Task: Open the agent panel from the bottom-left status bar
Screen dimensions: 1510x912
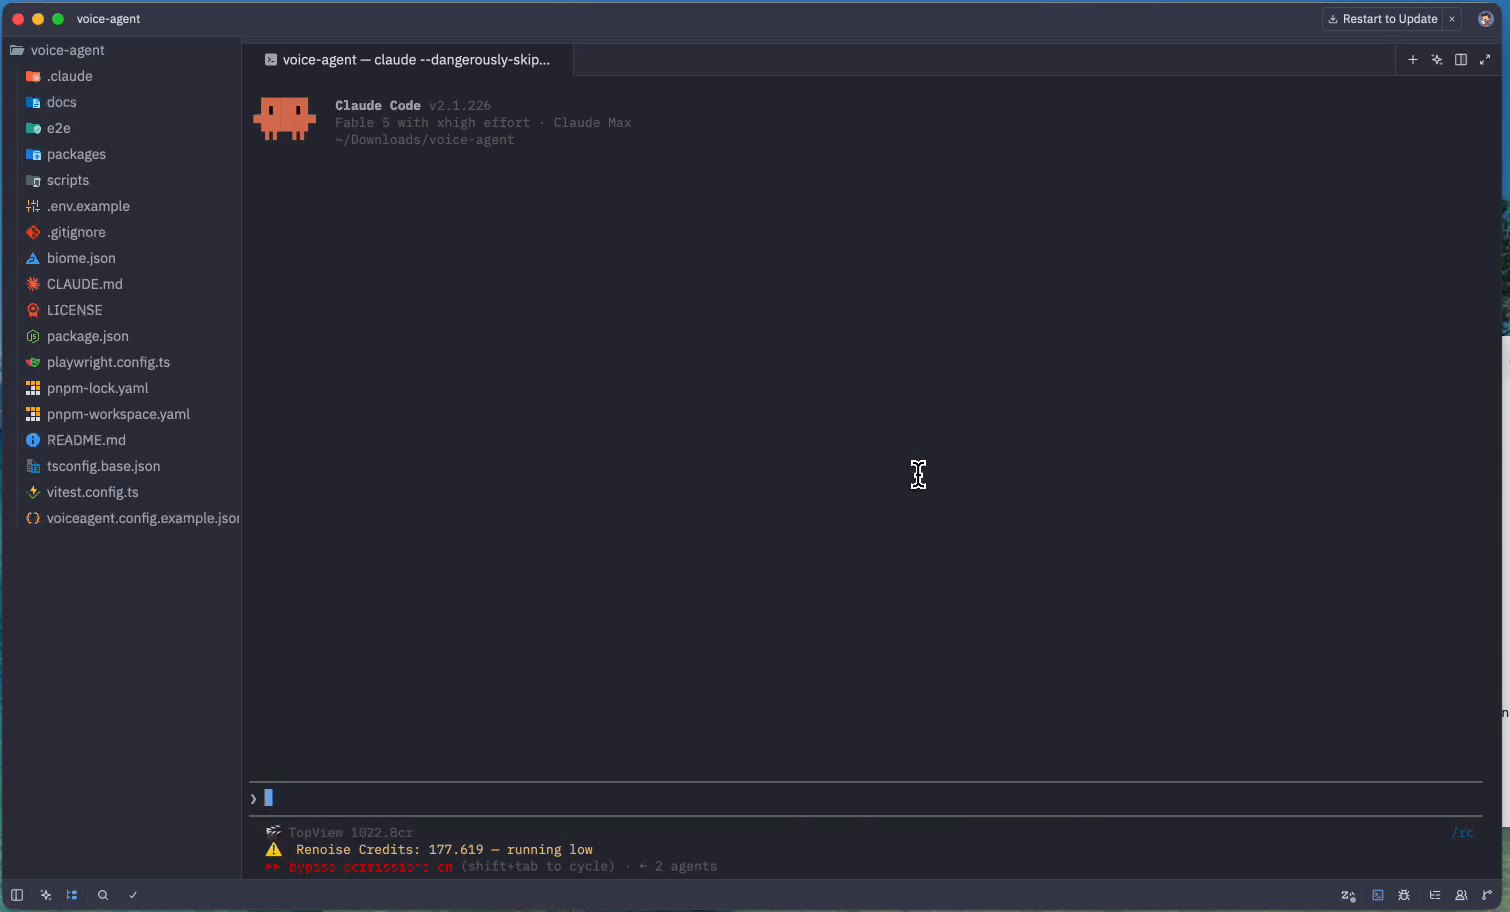Action: pyautogui.click(x=45, y=895)
